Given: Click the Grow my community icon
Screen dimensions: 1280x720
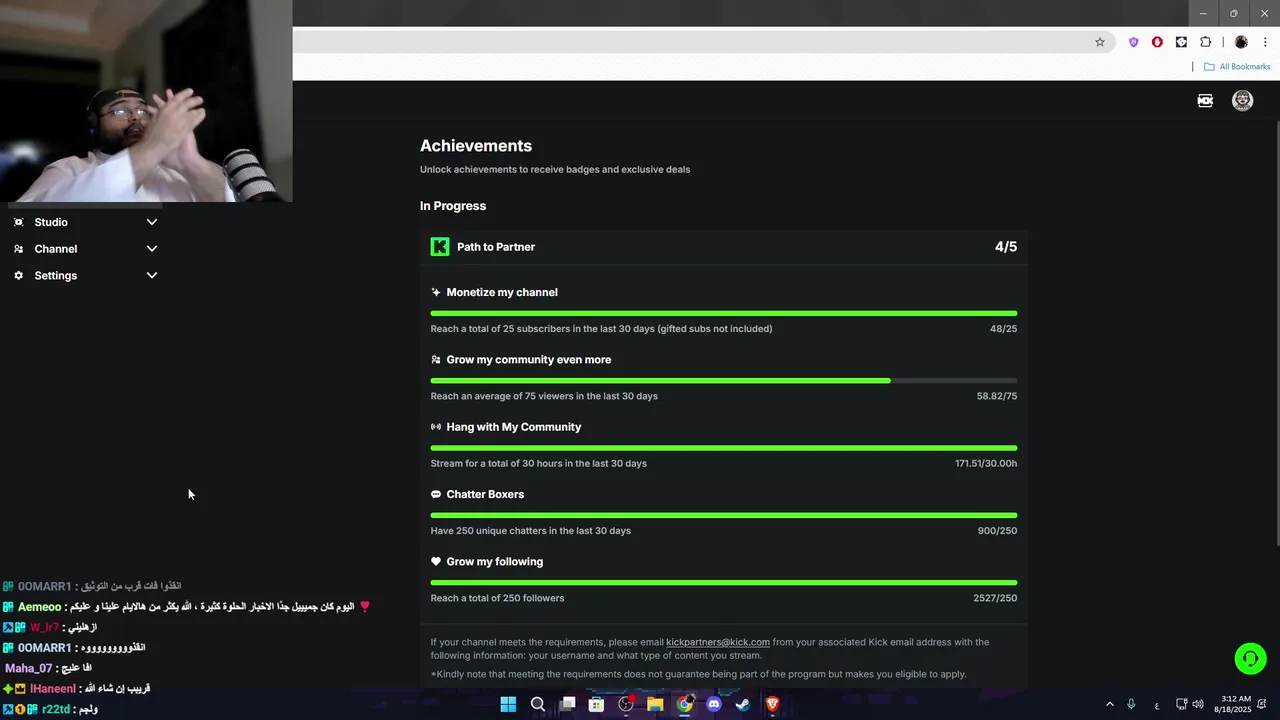Looking at the screenshot, I should [x=436, y=360].
